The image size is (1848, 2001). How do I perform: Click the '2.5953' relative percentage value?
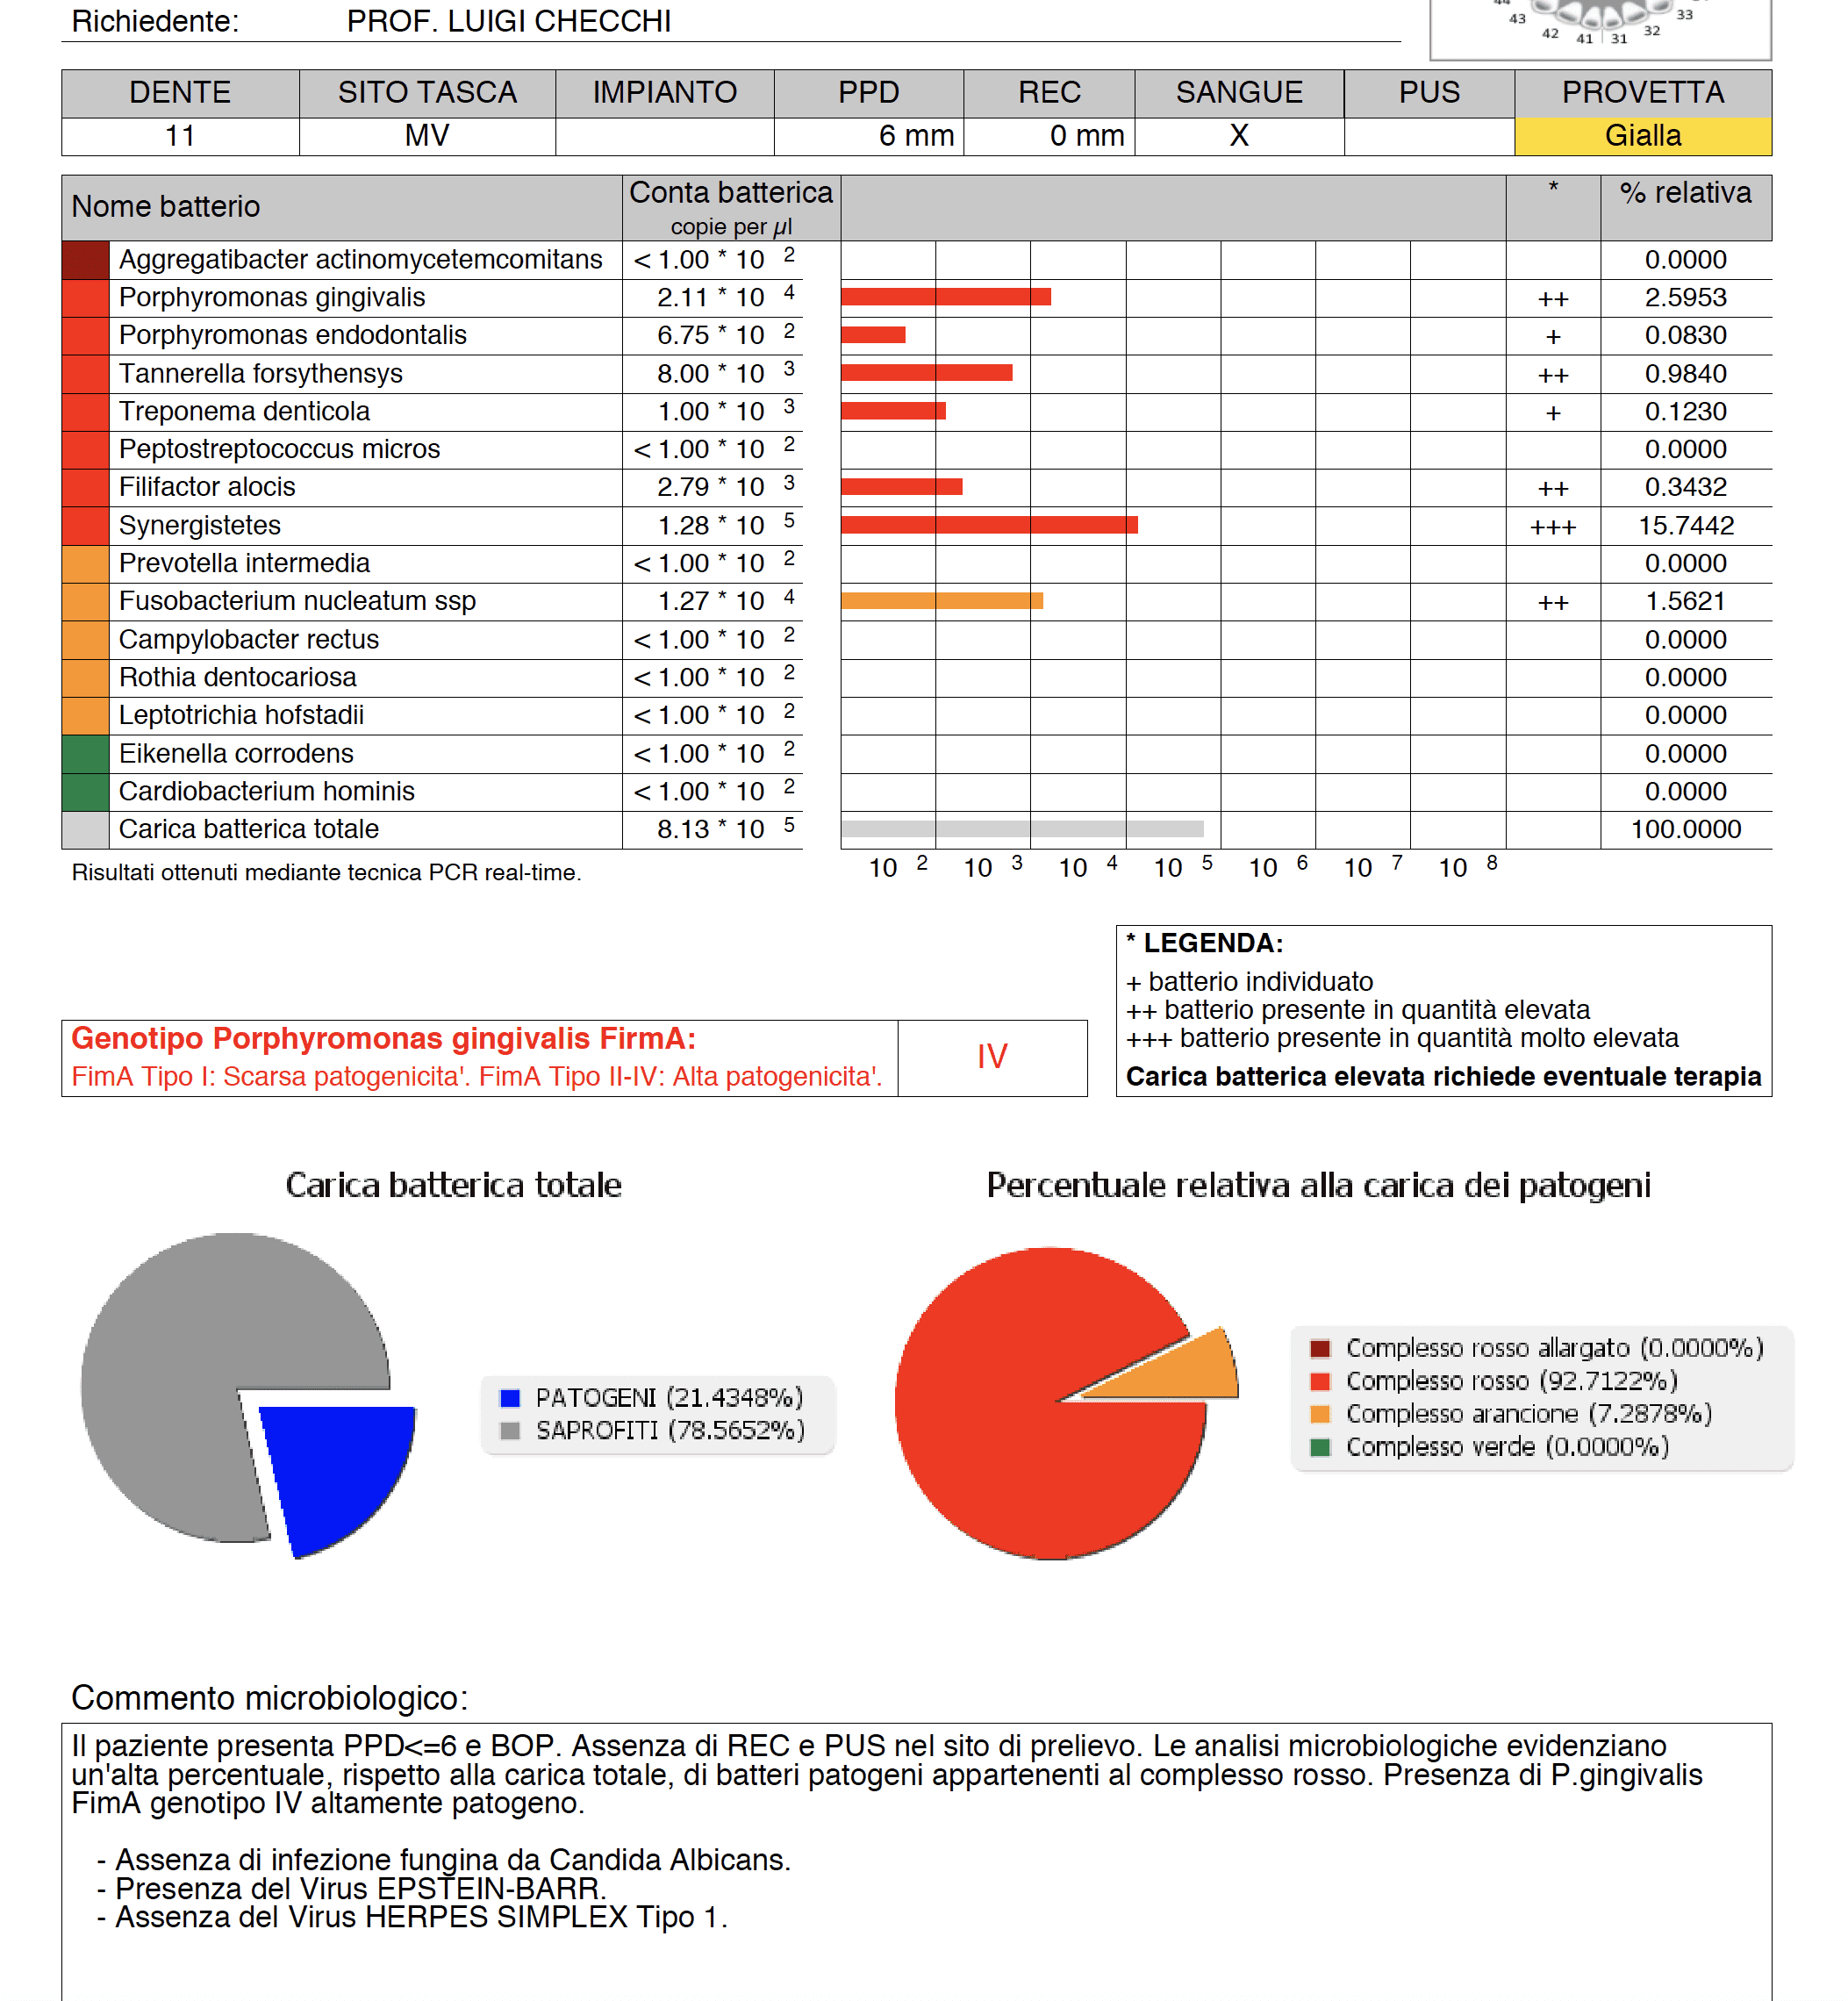(x=1686, y=298)
